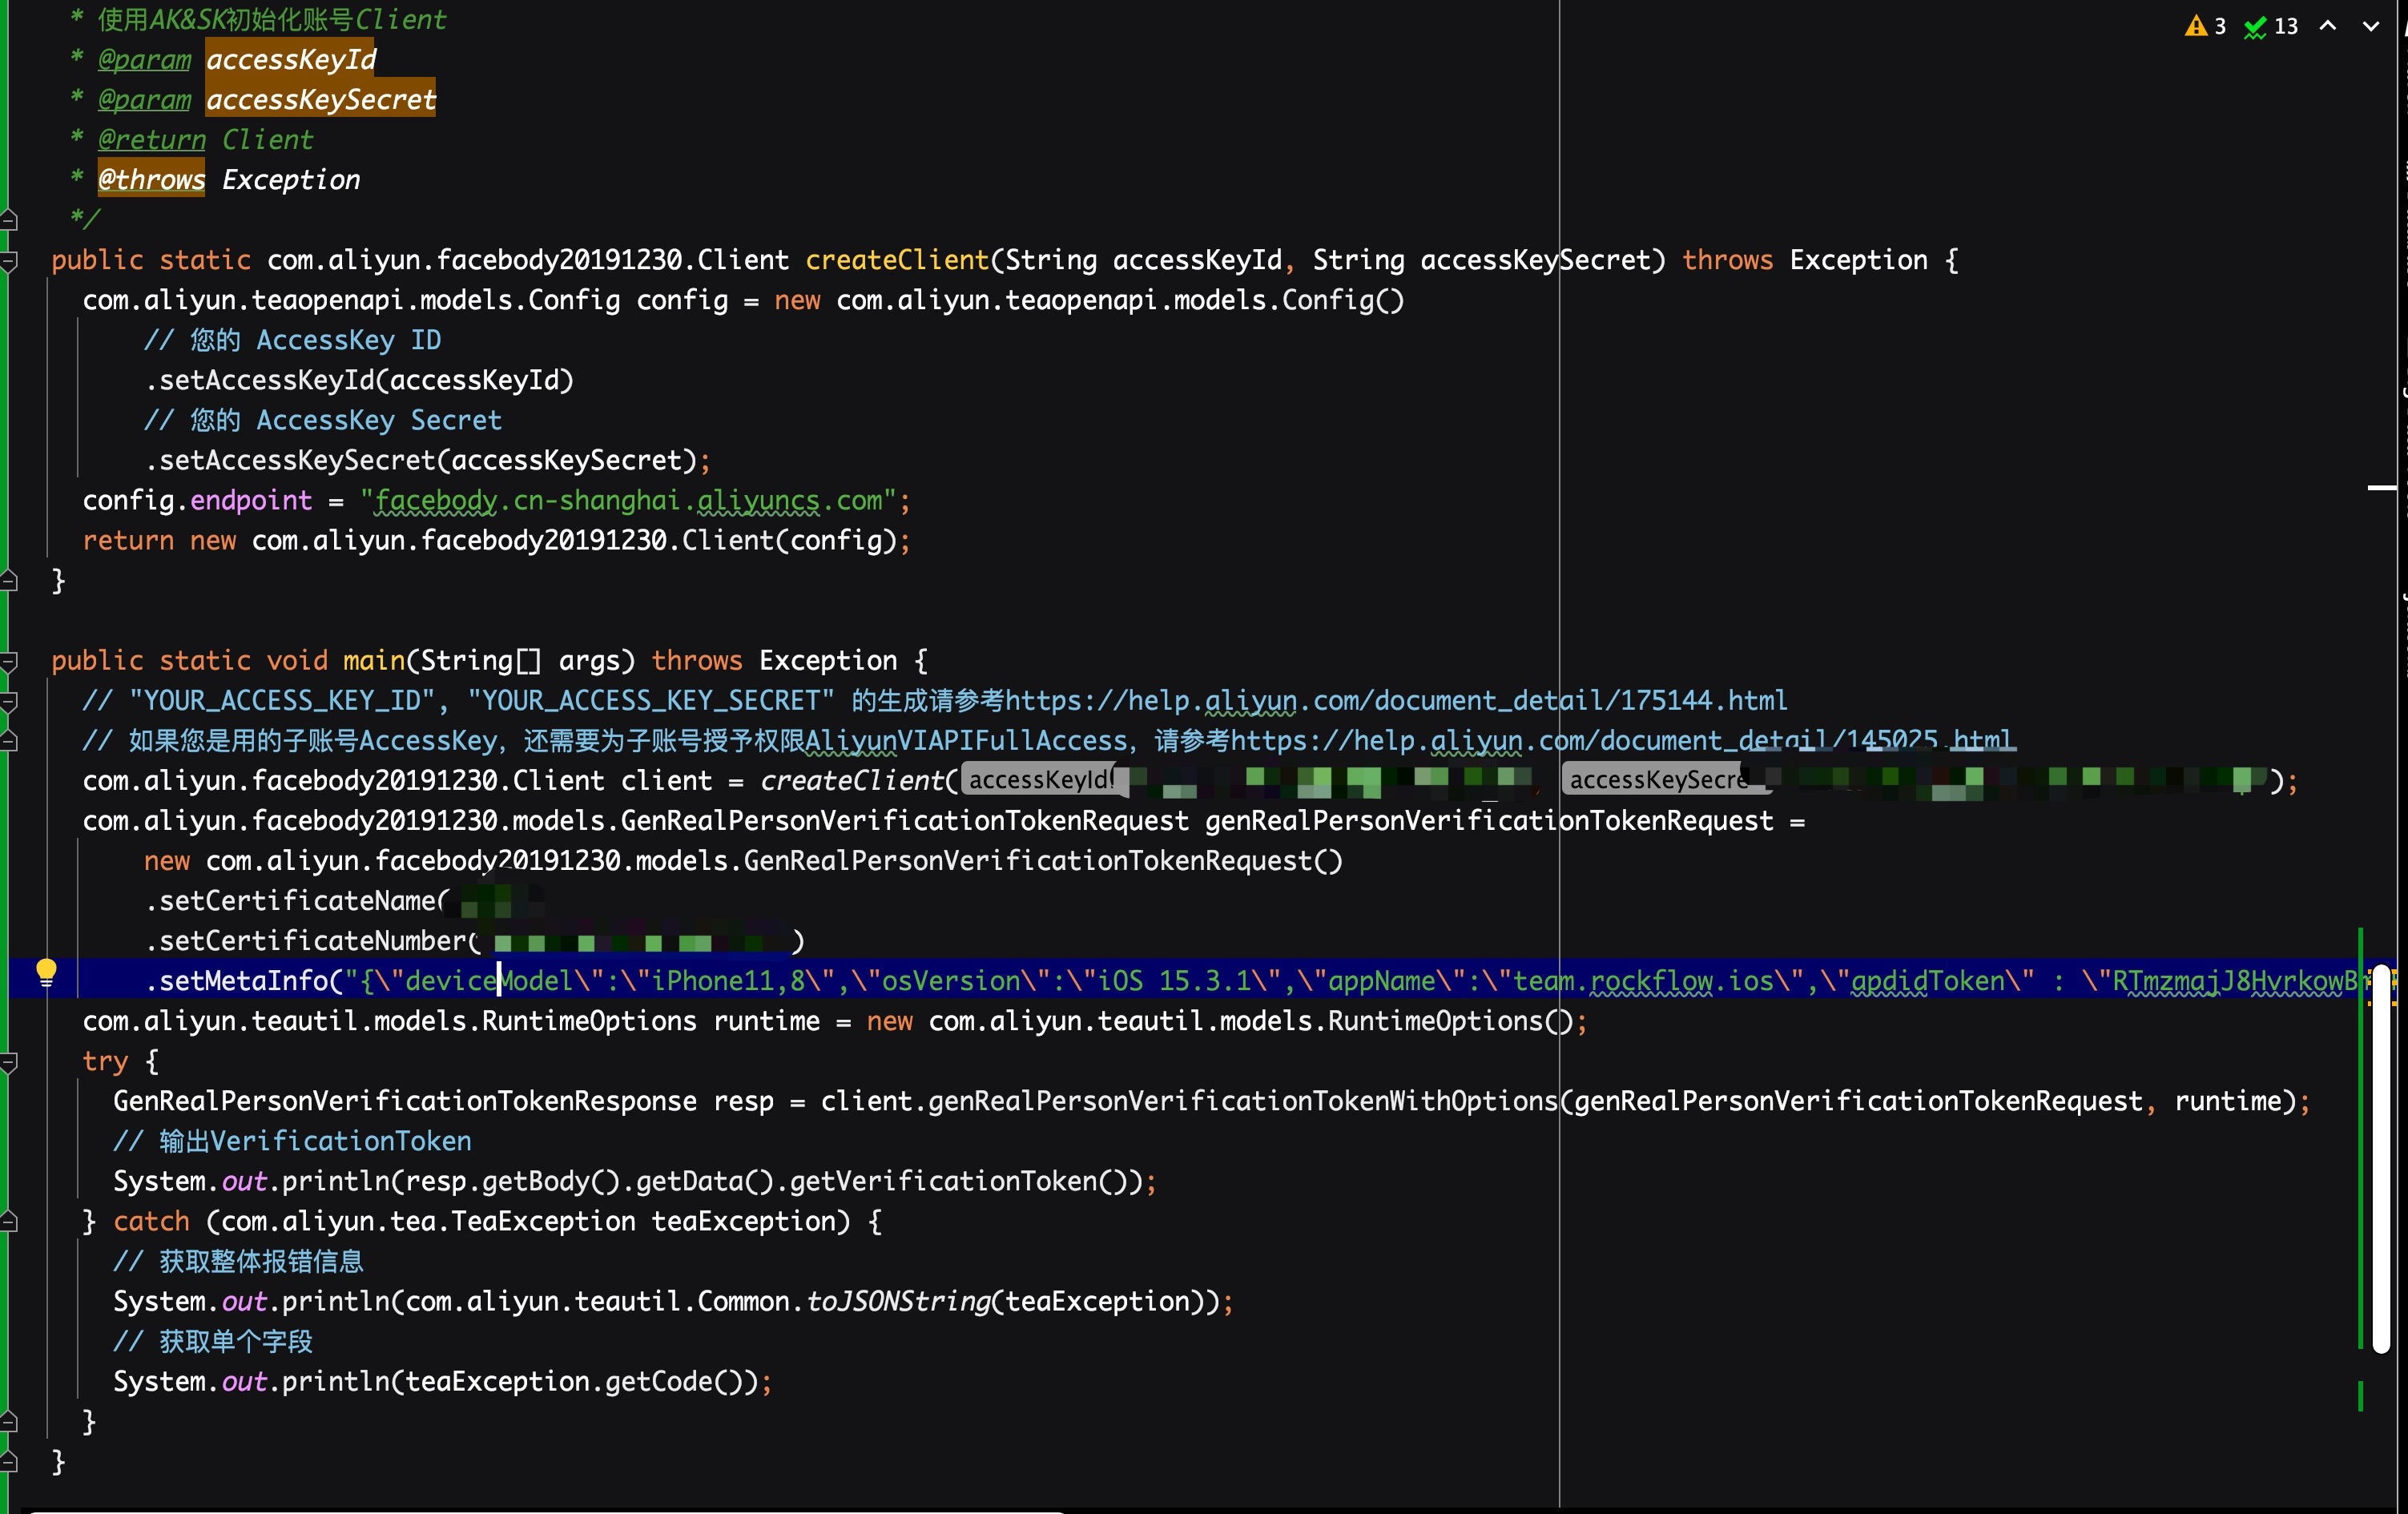Click the yellow warnings indicator showing 3
The height and width of the screenshot is (1514, 2408).
click(x=2205, y=26)
